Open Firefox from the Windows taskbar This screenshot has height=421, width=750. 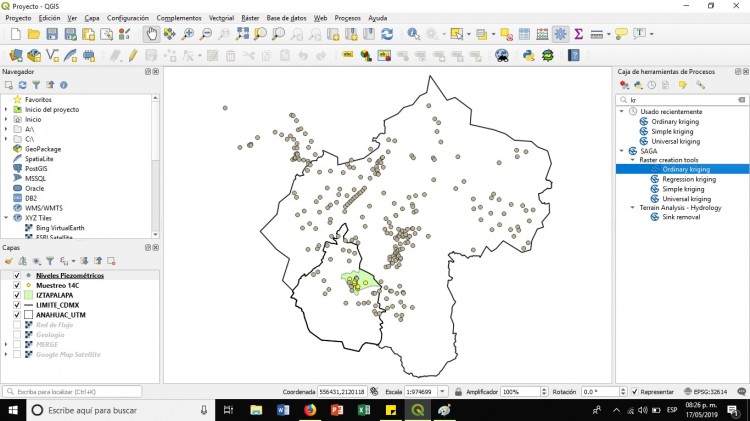310,410
